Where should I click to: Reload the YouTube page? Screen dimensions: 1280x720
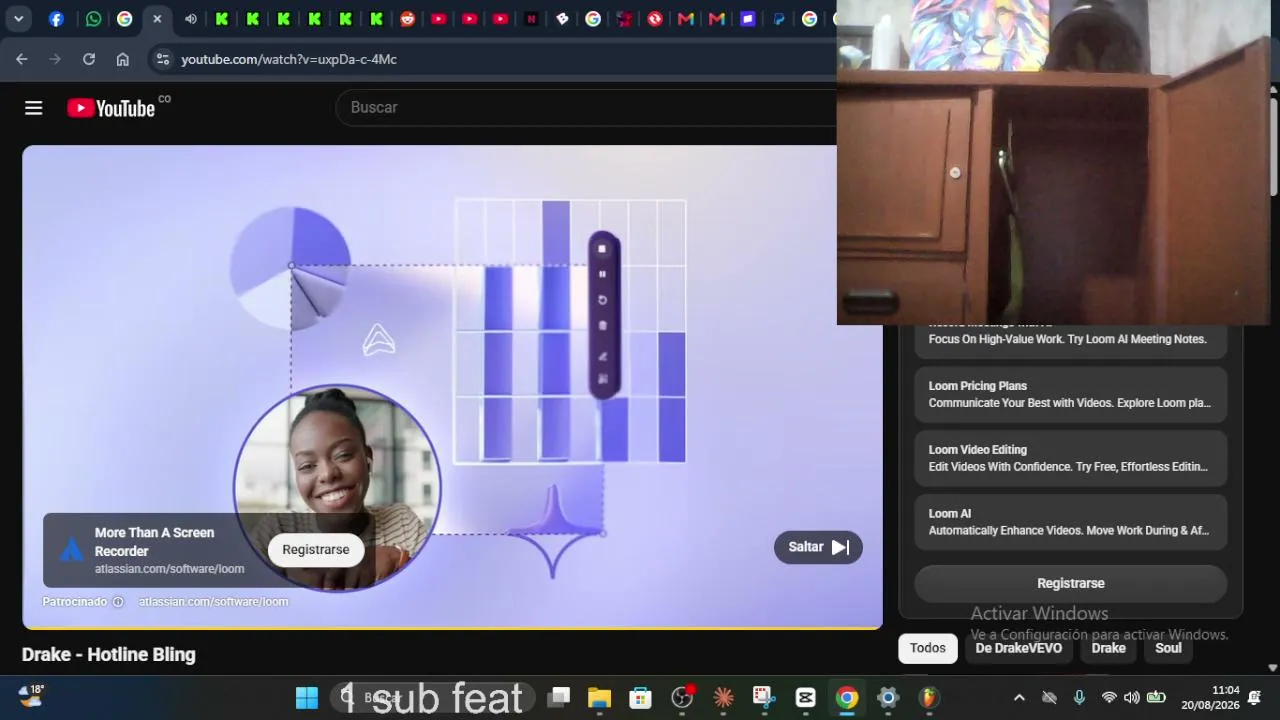point(89,59)
